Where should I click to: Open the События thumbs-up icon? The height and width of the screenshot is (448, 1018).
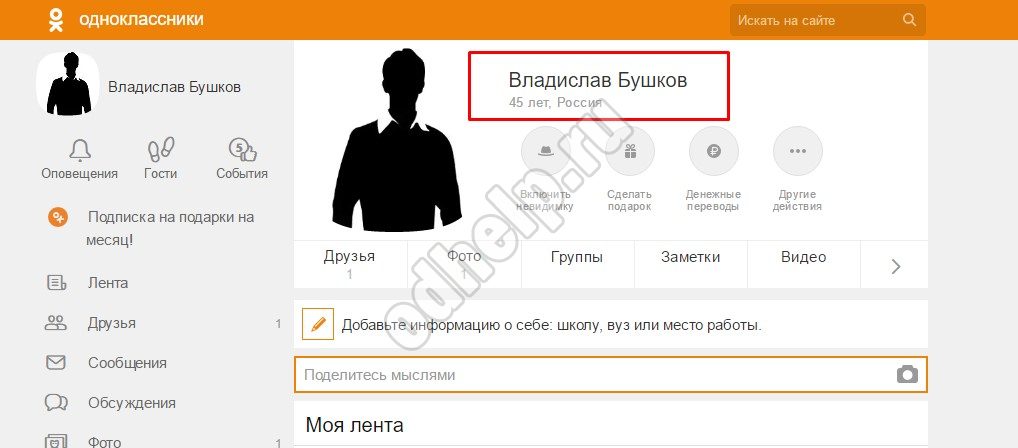pos(242,150)
